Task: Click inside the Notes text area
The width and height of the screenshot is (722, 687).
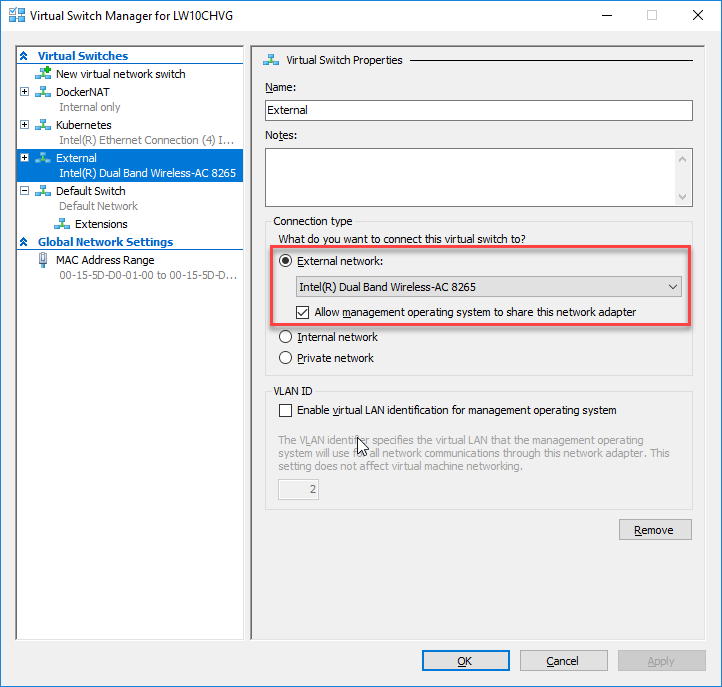Action: (471, 177)
